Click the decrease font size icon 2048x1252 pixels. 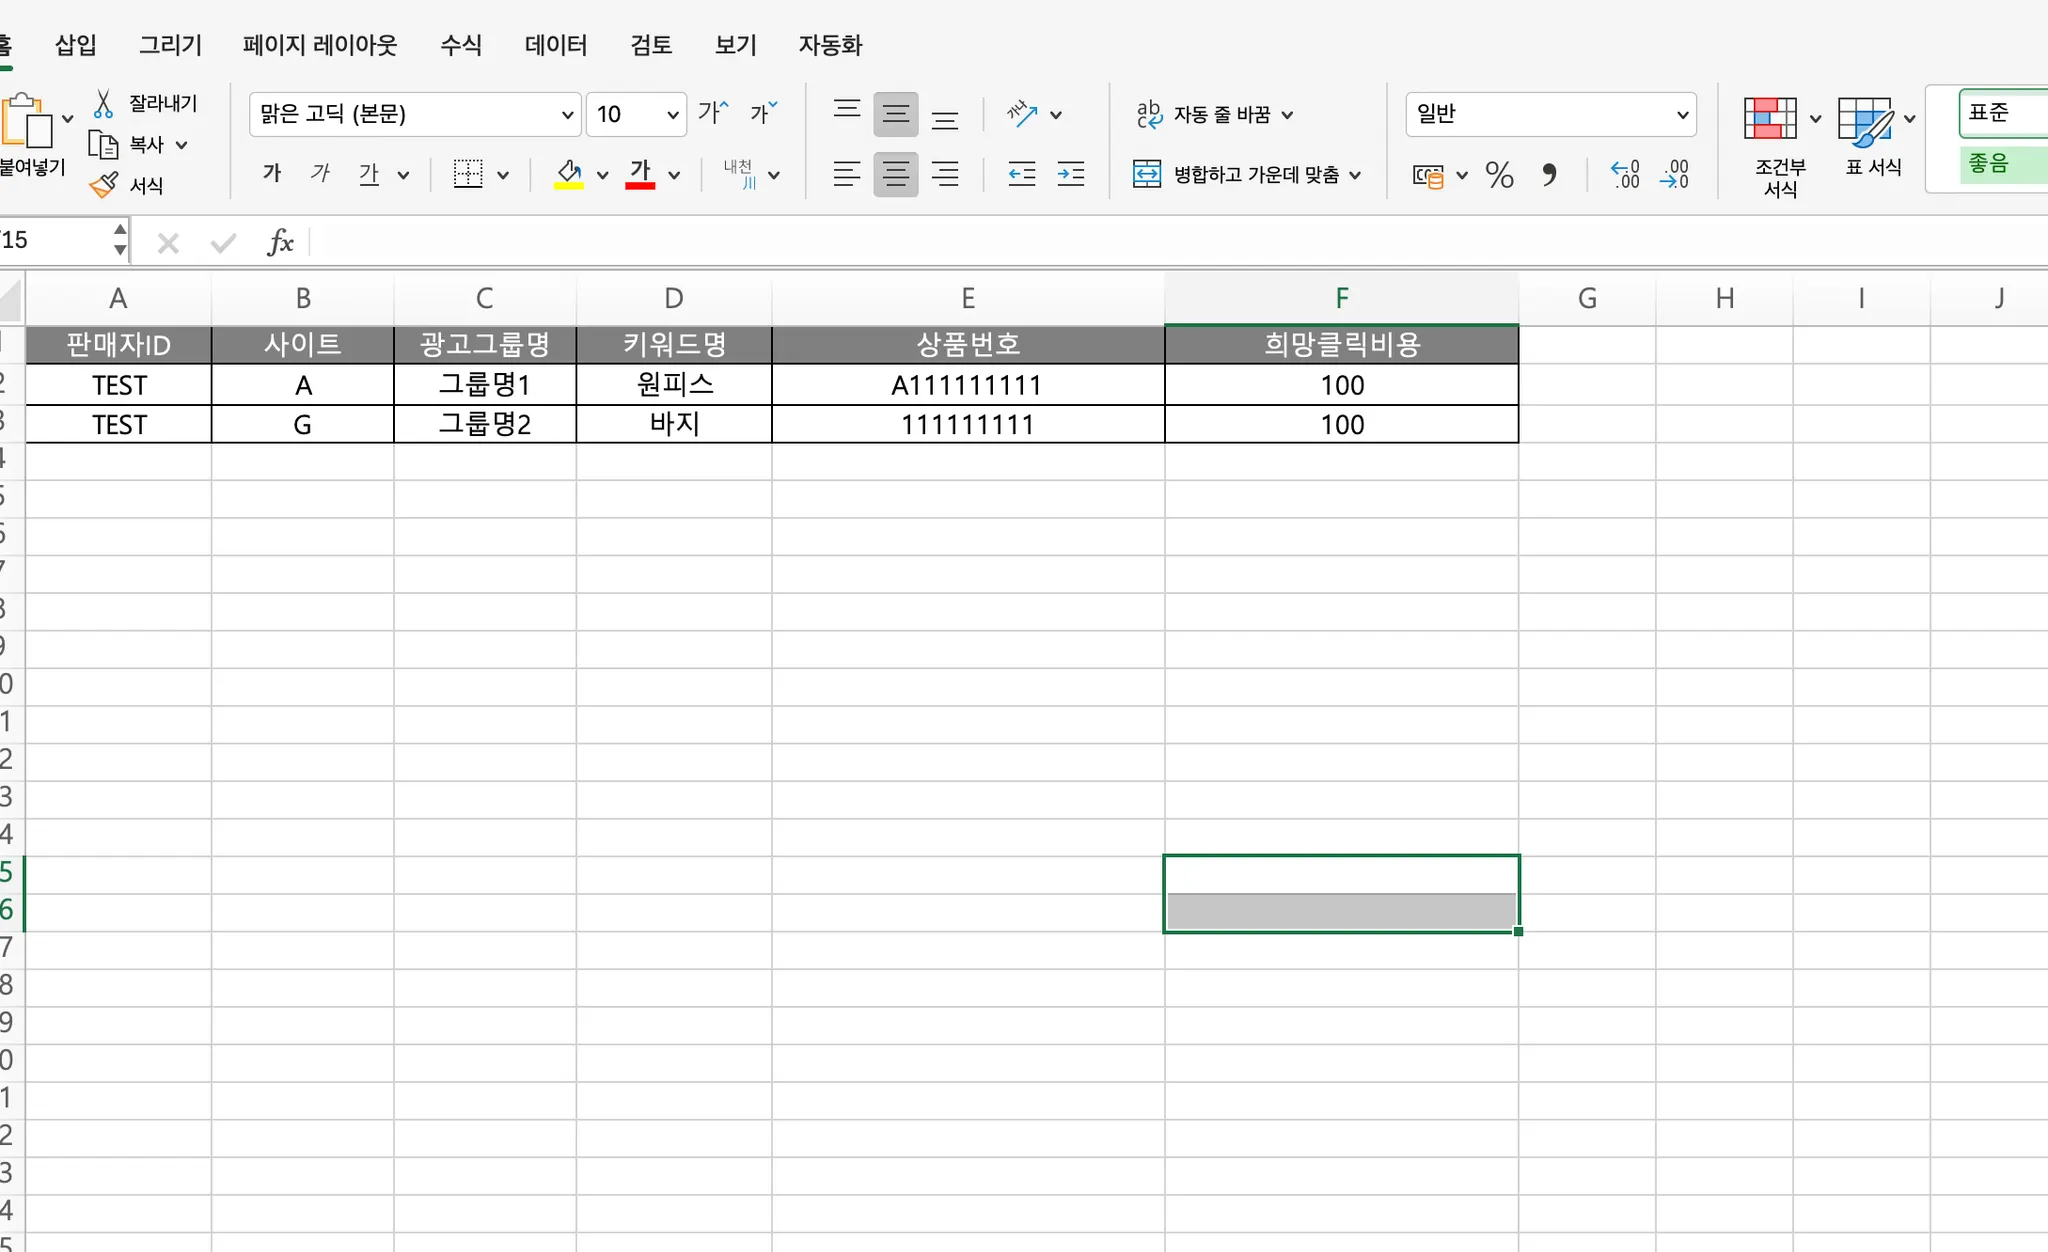(x=763, y=113)
